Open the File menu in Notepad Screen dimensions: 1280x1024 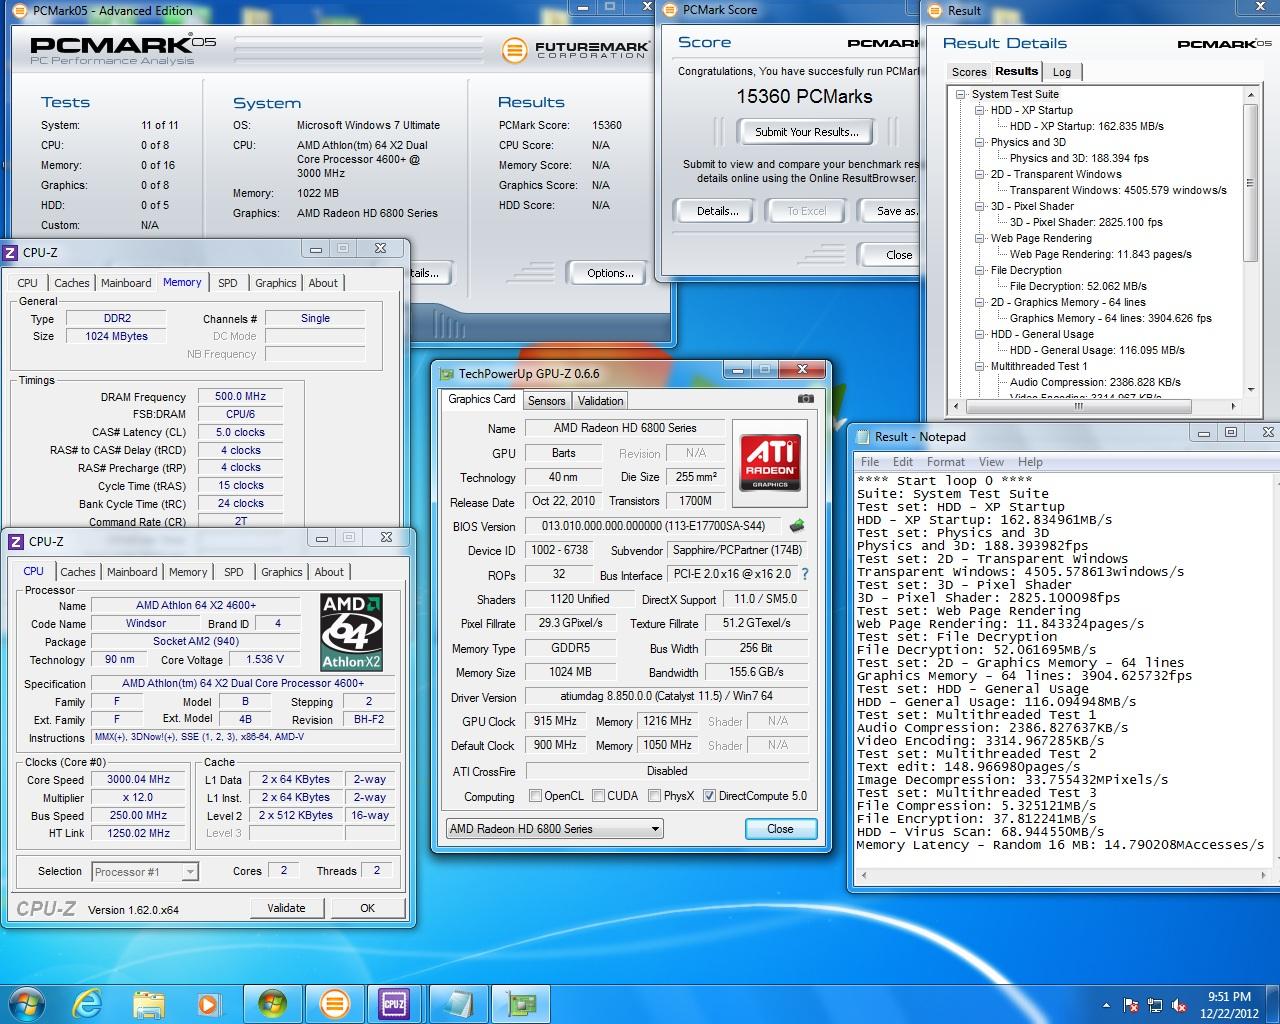870,462
